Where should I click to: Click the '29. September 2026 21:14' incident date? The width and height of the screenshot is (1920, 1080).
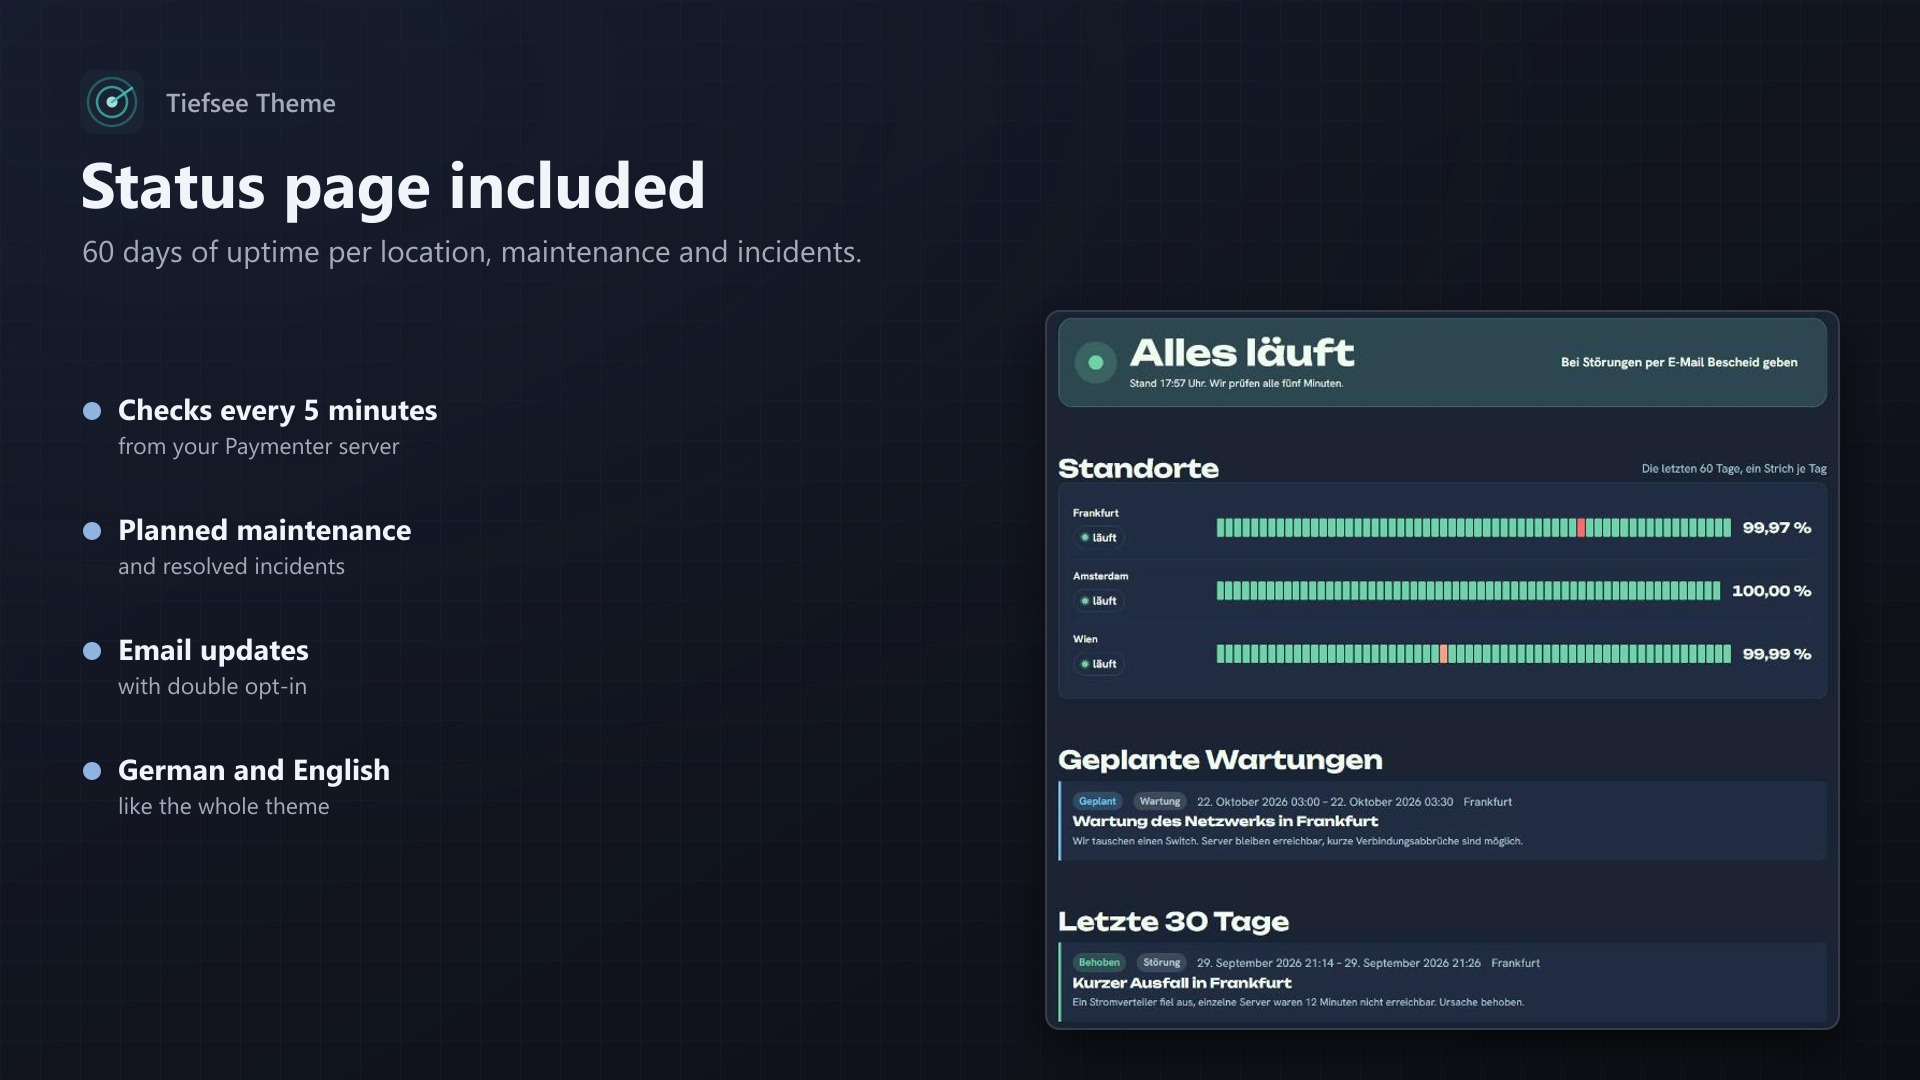(1265, 963)
